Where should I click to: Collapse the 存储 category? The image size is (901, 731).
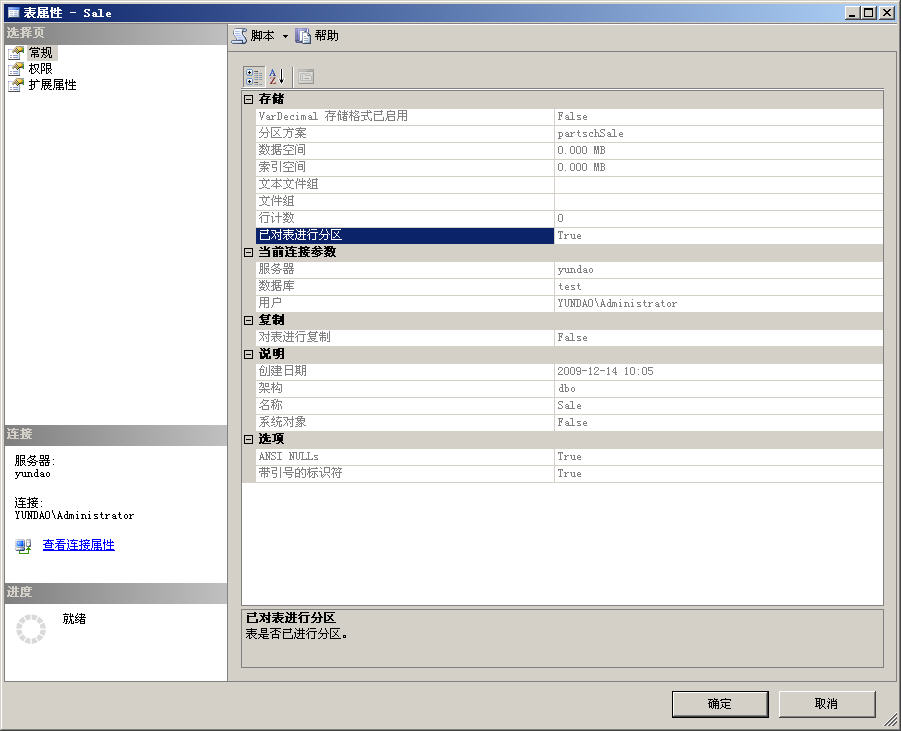(249, 99)
